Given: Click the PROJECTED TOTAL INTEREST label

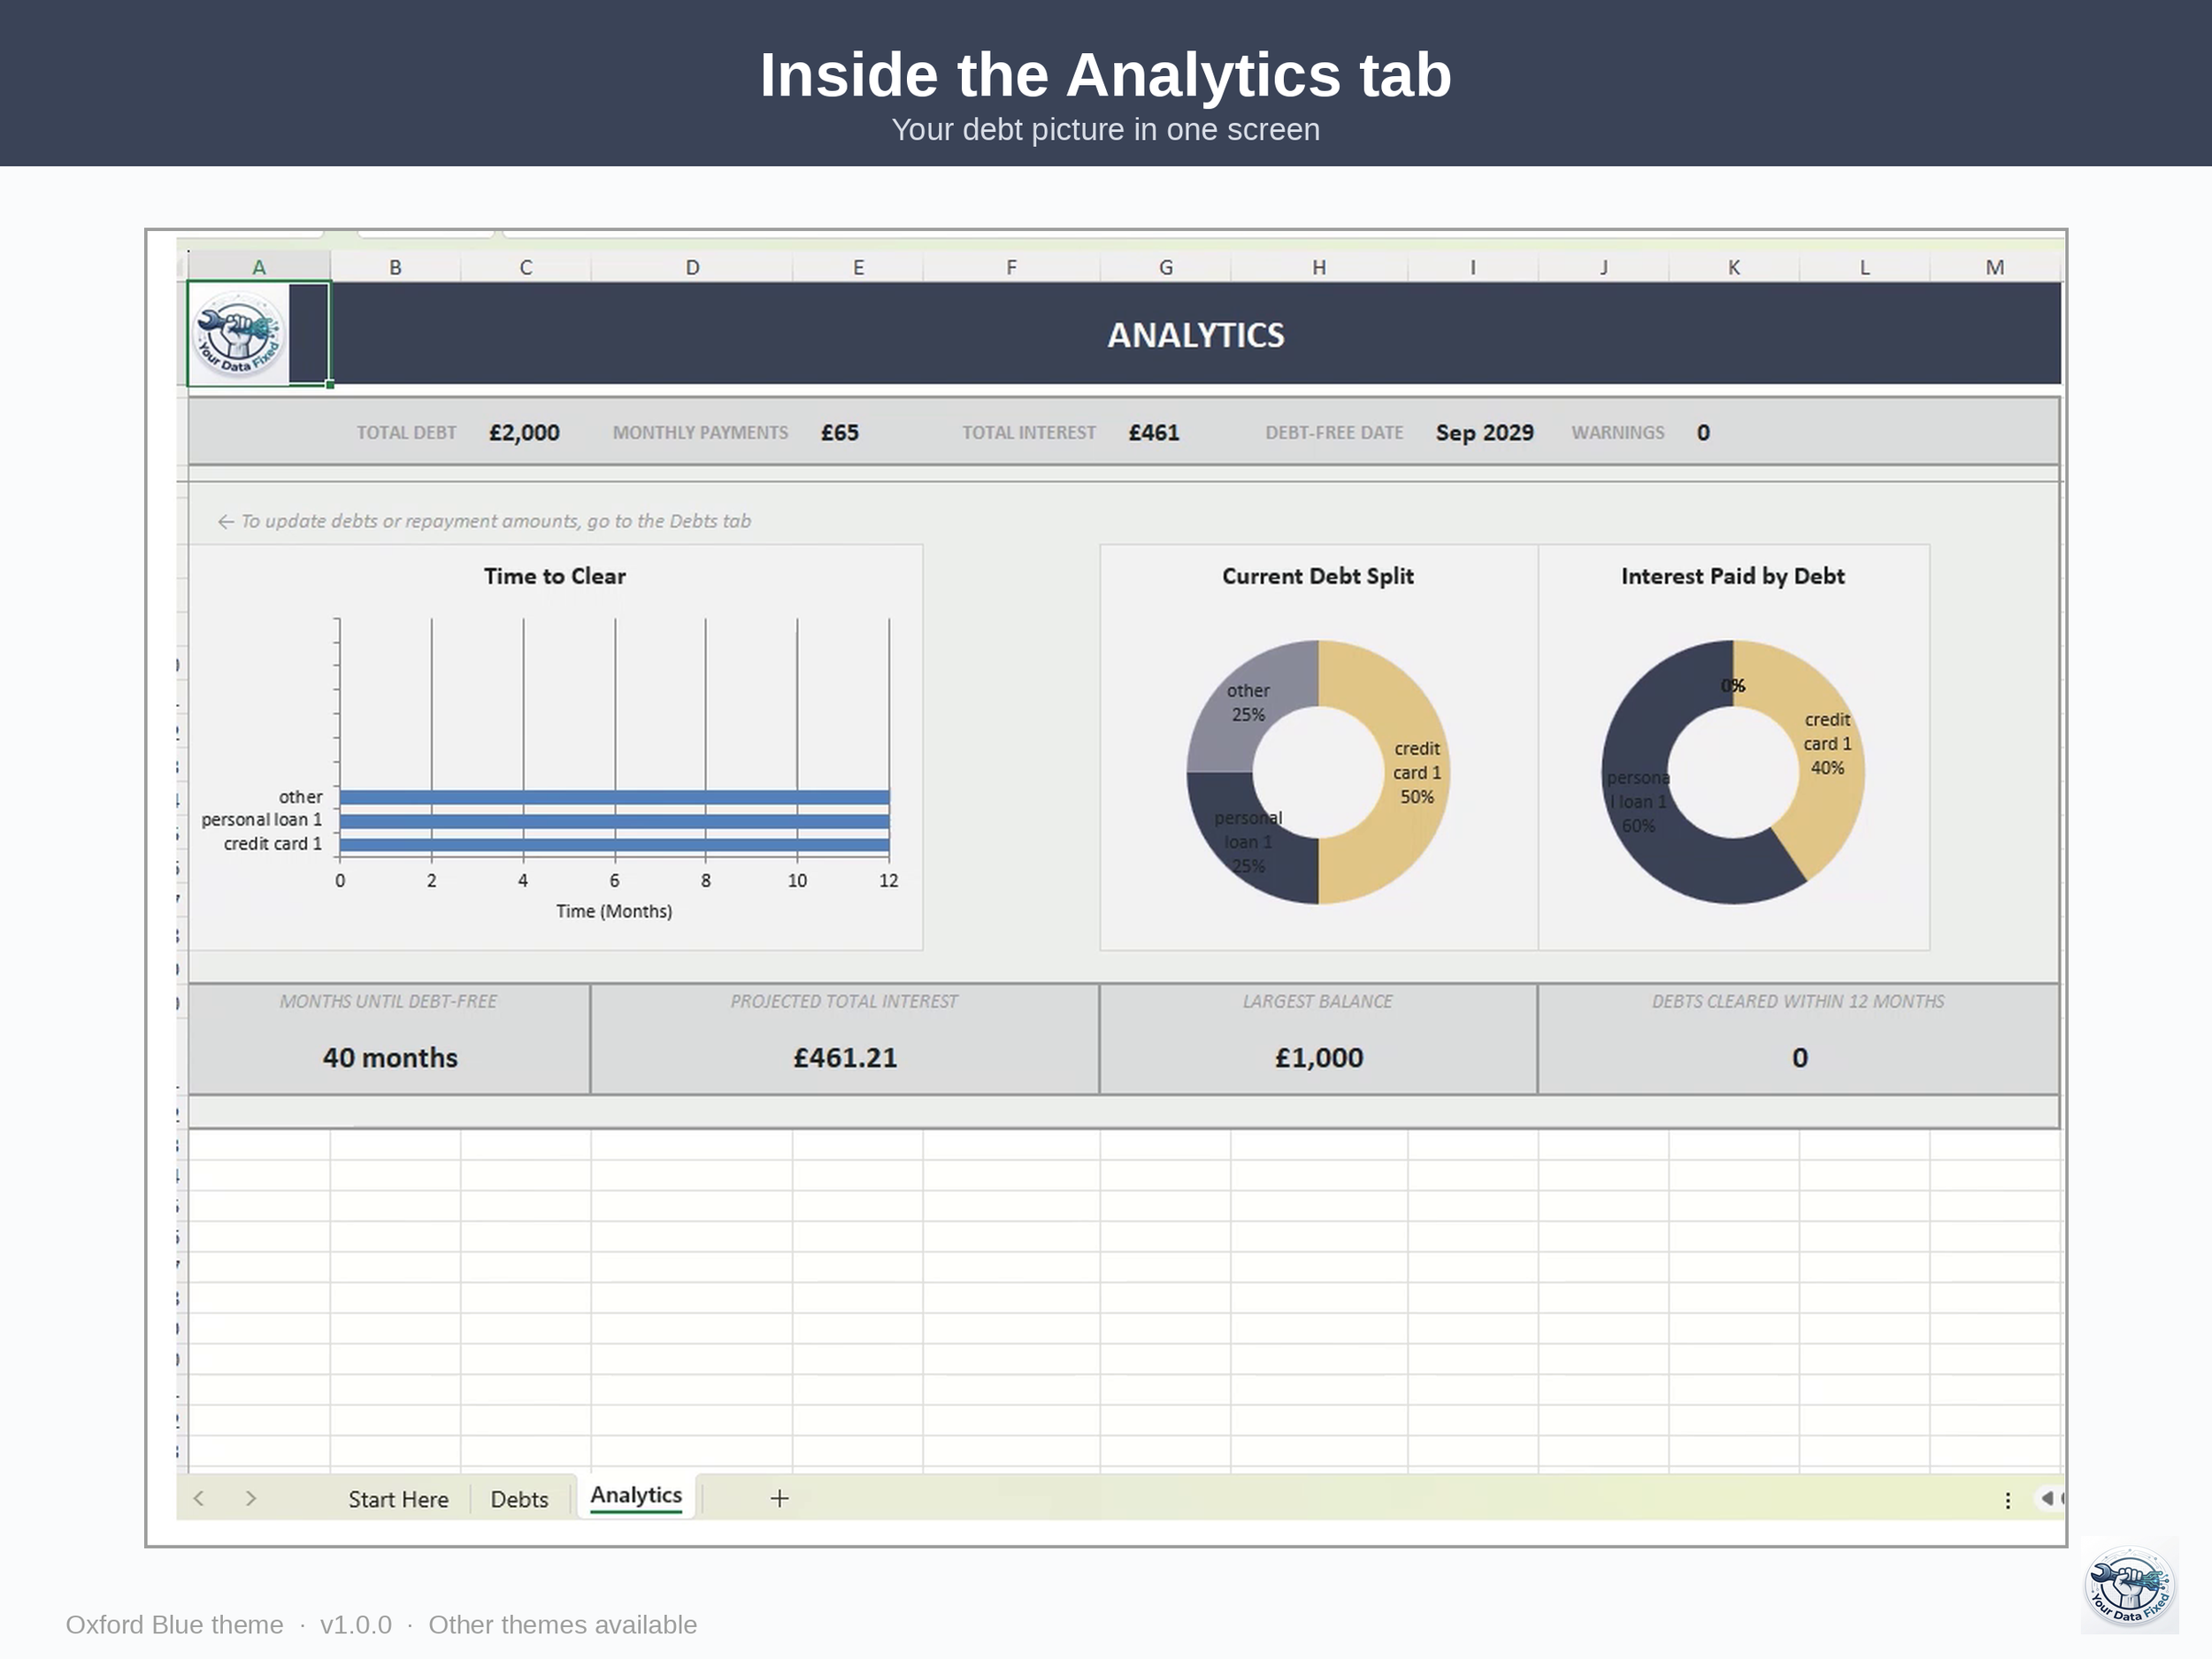Looking at the screenshot, I should [844, 1001].
